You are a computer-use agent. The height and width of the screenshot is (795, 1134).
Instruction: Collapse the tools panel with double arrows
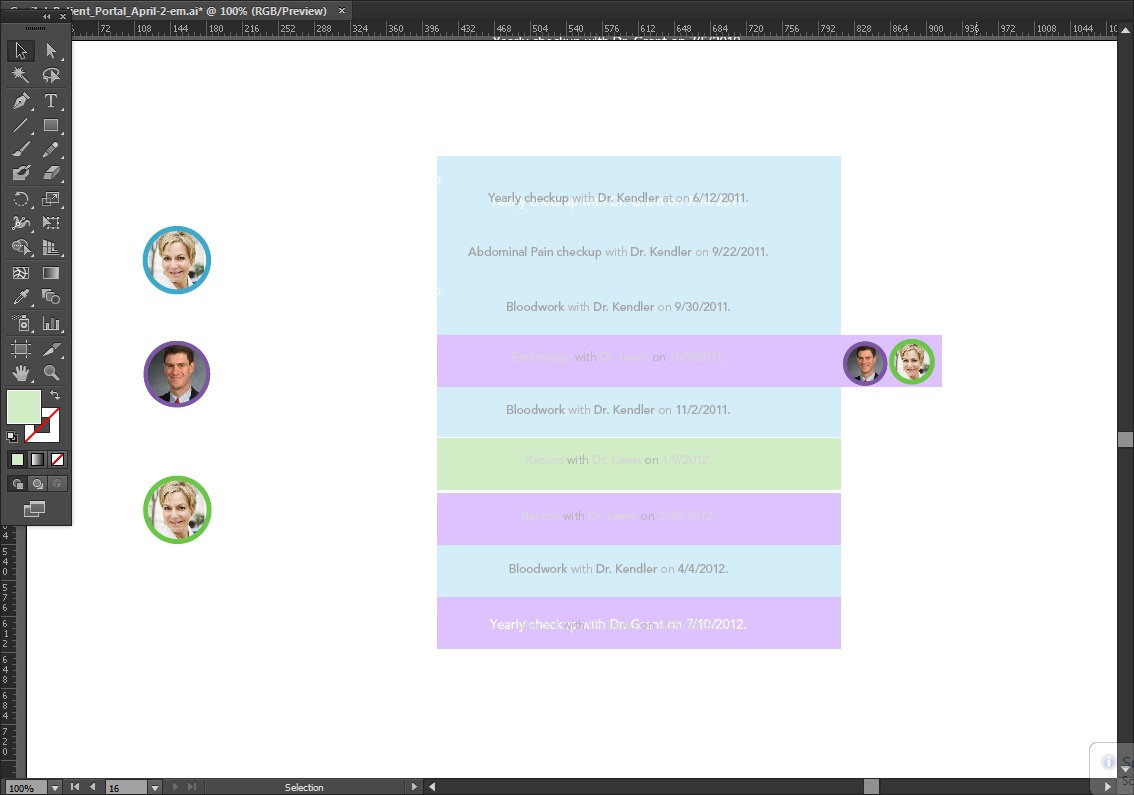46,16
